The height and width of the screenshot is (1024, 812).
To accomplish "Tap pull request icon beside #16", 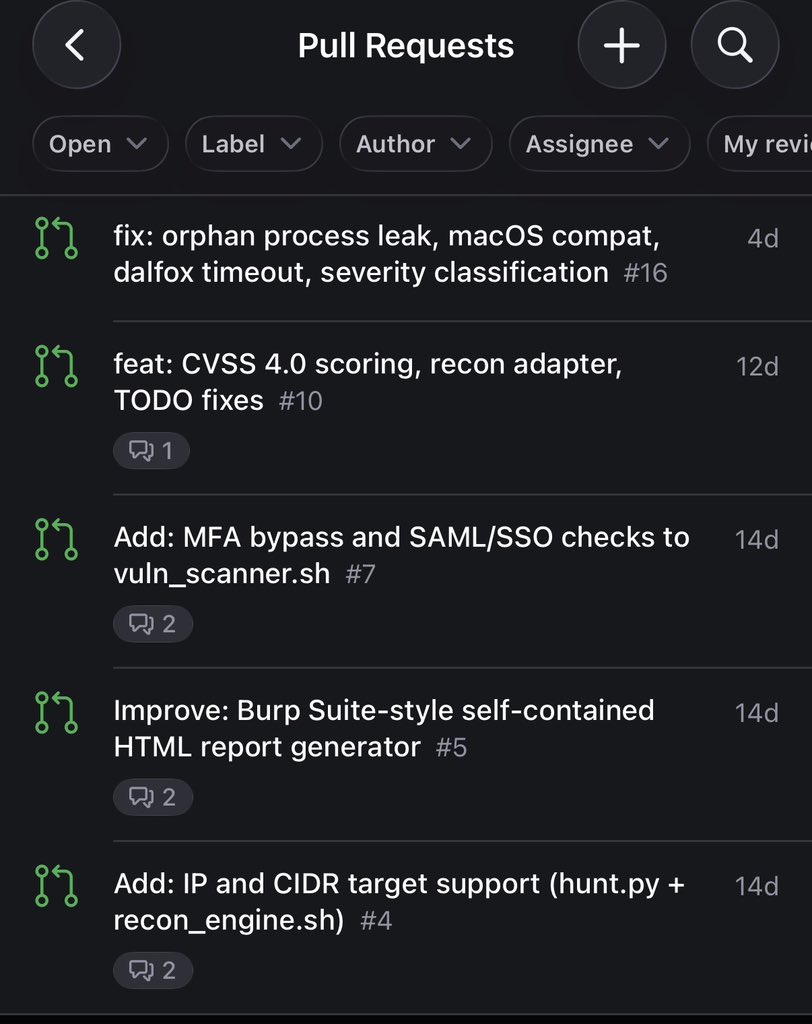I will (x=56, y=238).
